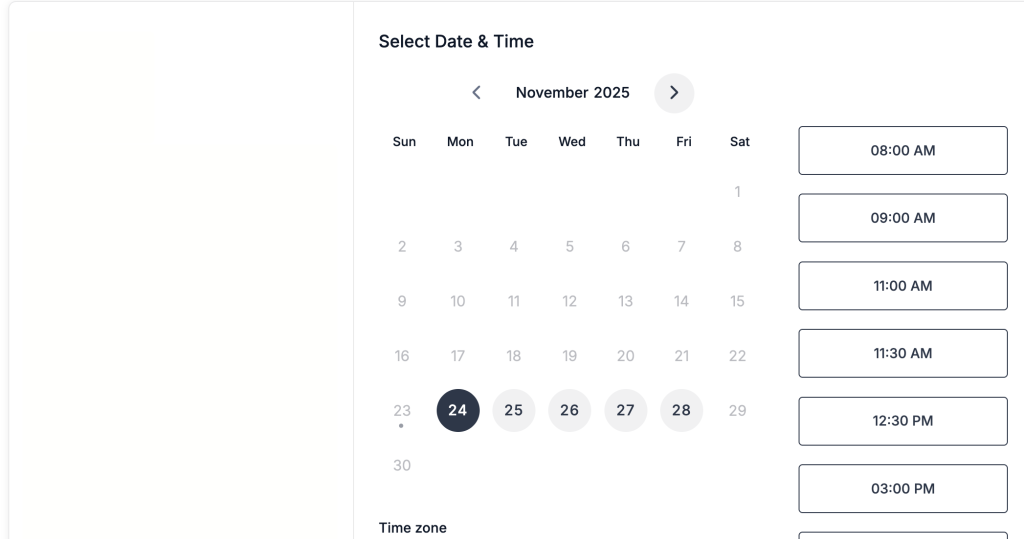
Task: Pick November 25 as the date
Action: point(514,410)
